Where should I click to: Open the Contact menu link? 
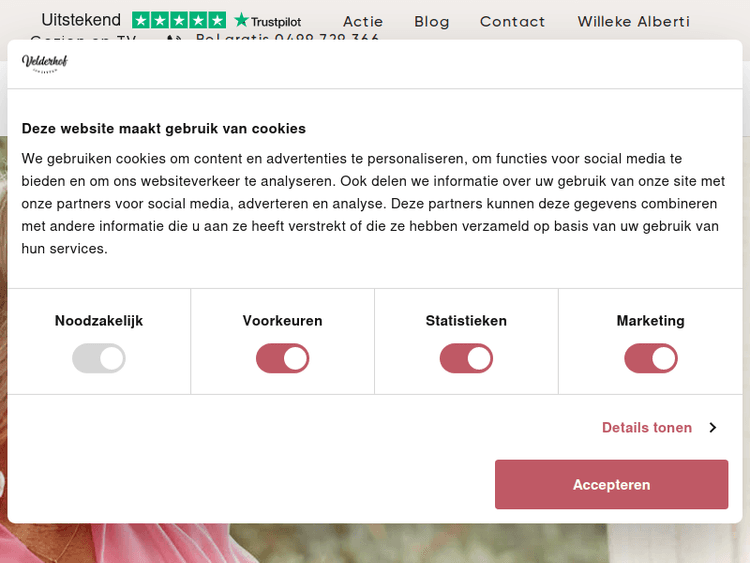[513, 22]
